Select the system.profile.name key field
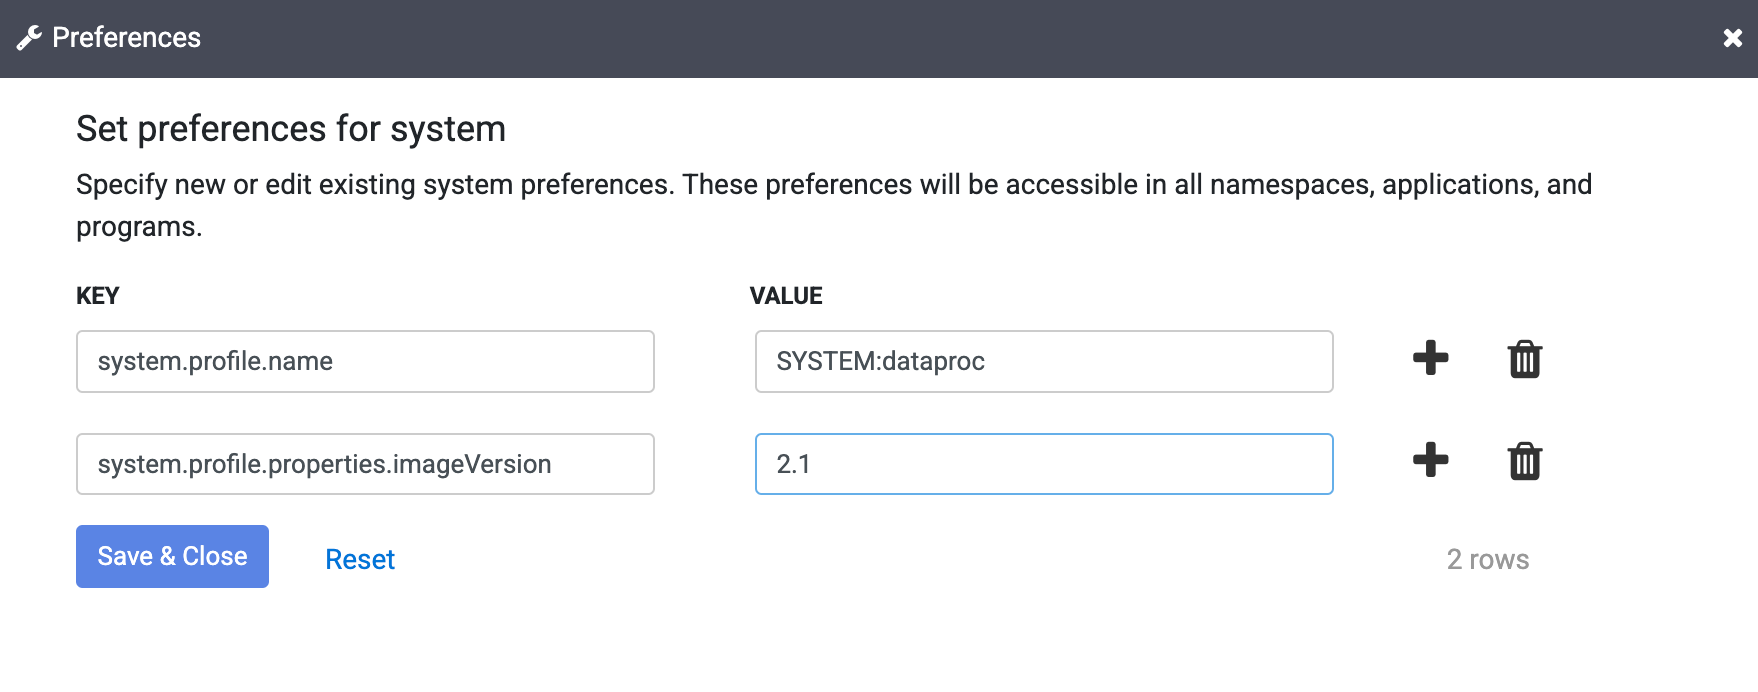Image resolution: width=1758 pixels, height=692 pixels. 364,361
